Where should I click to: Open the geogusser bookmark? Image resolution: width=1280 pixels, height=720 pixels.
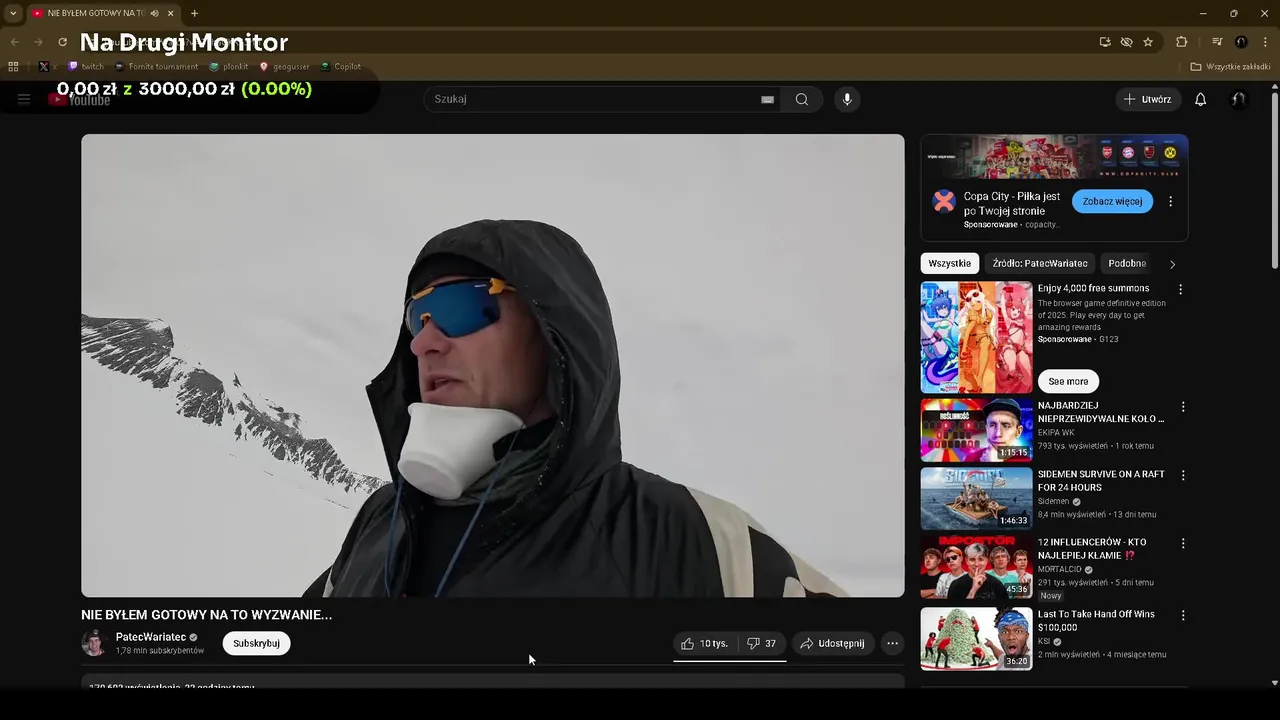[284, 67]
